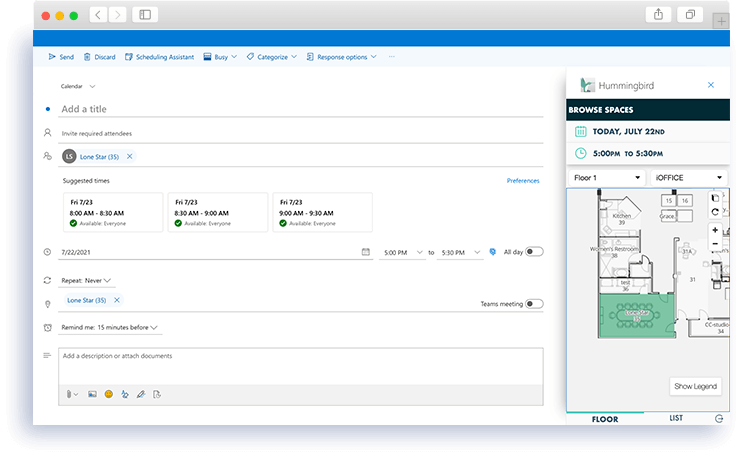743x457 pixels.
Task: Click the Hummingbird logo
Action: coord(587,85)
